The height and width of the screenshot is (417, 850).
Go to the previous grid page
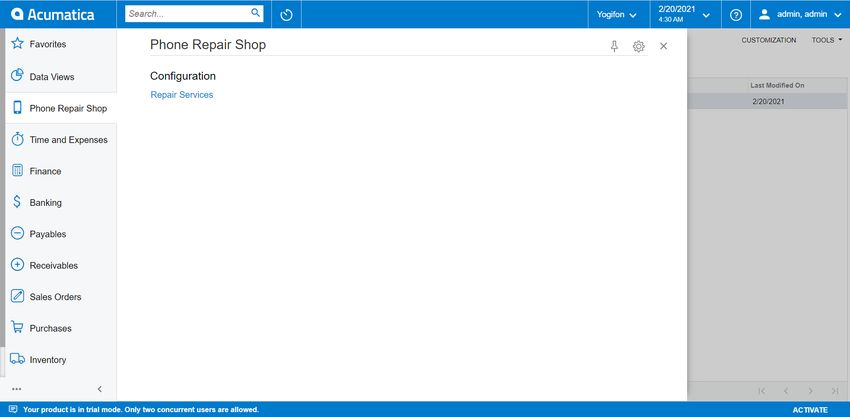click(x=786, y=390)
